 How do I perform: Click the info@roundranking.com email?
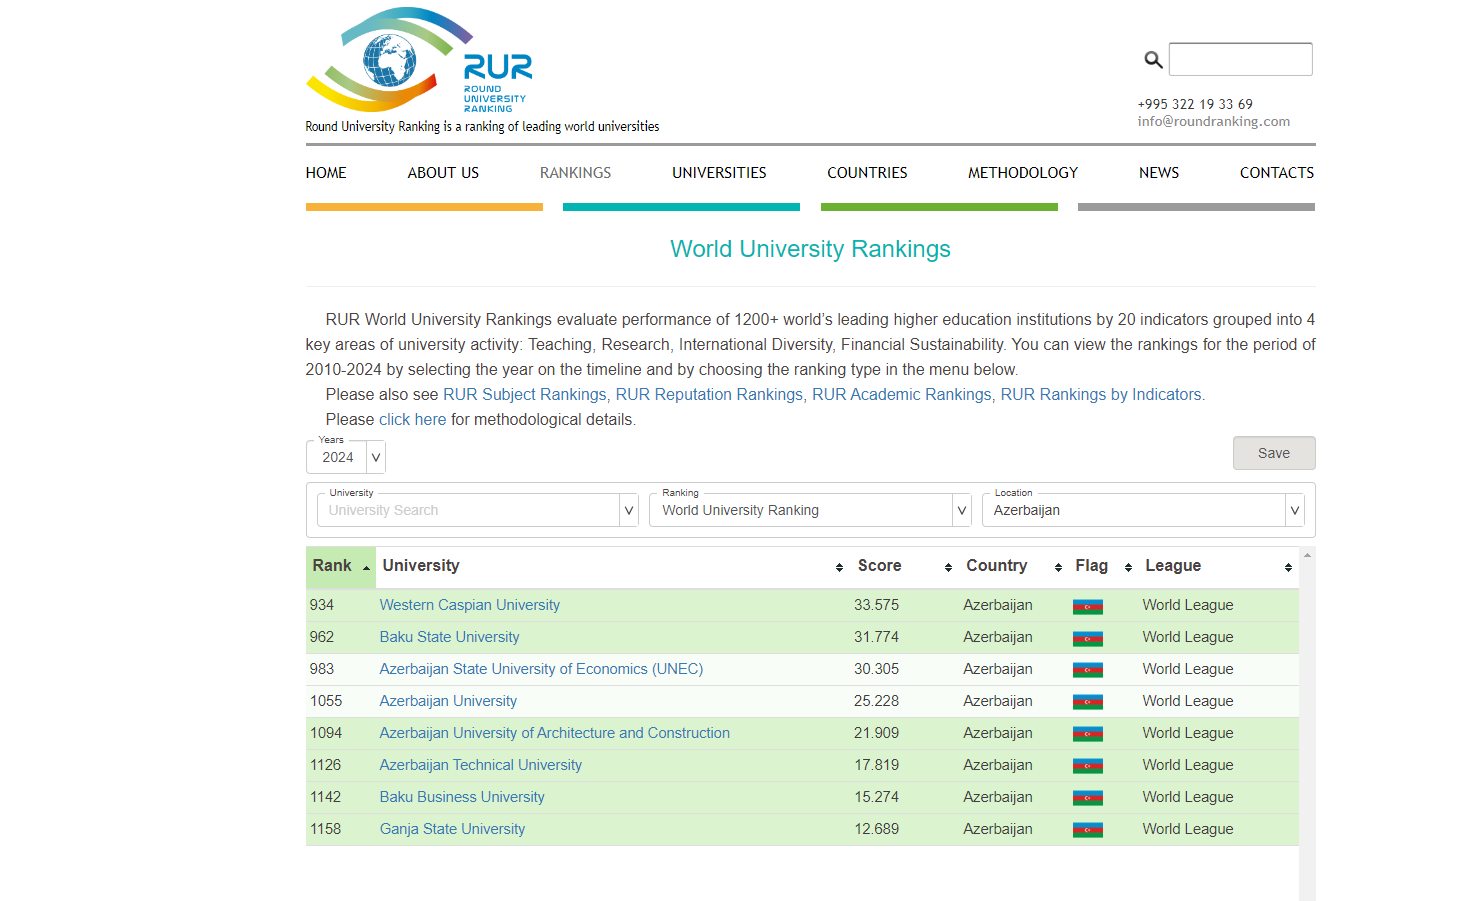point(1214,121)
